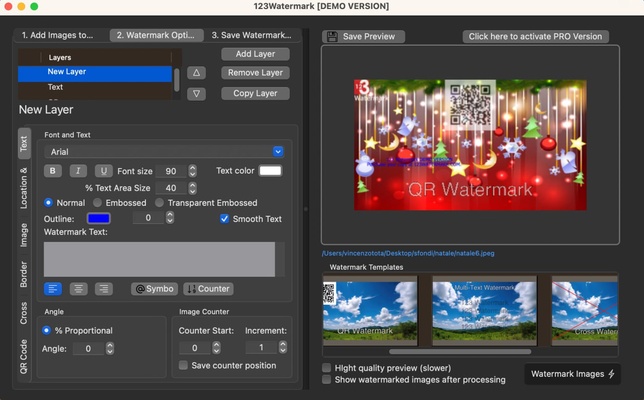This screenshot has width=644, height=400.
Task: Click the Copy Layer button
Action: click(x=255, y=93)
